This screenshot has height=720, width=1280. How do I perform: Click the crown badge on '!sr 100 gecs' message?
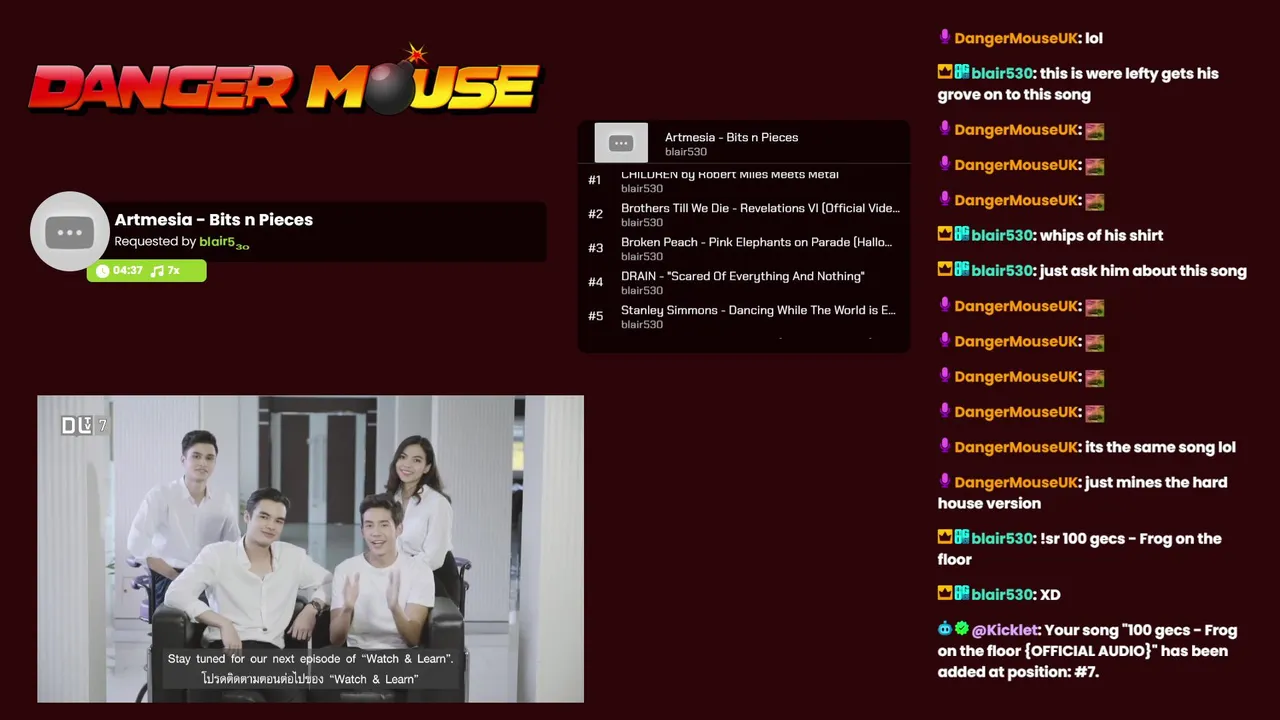pyautogui.click(x=944, y=538)
